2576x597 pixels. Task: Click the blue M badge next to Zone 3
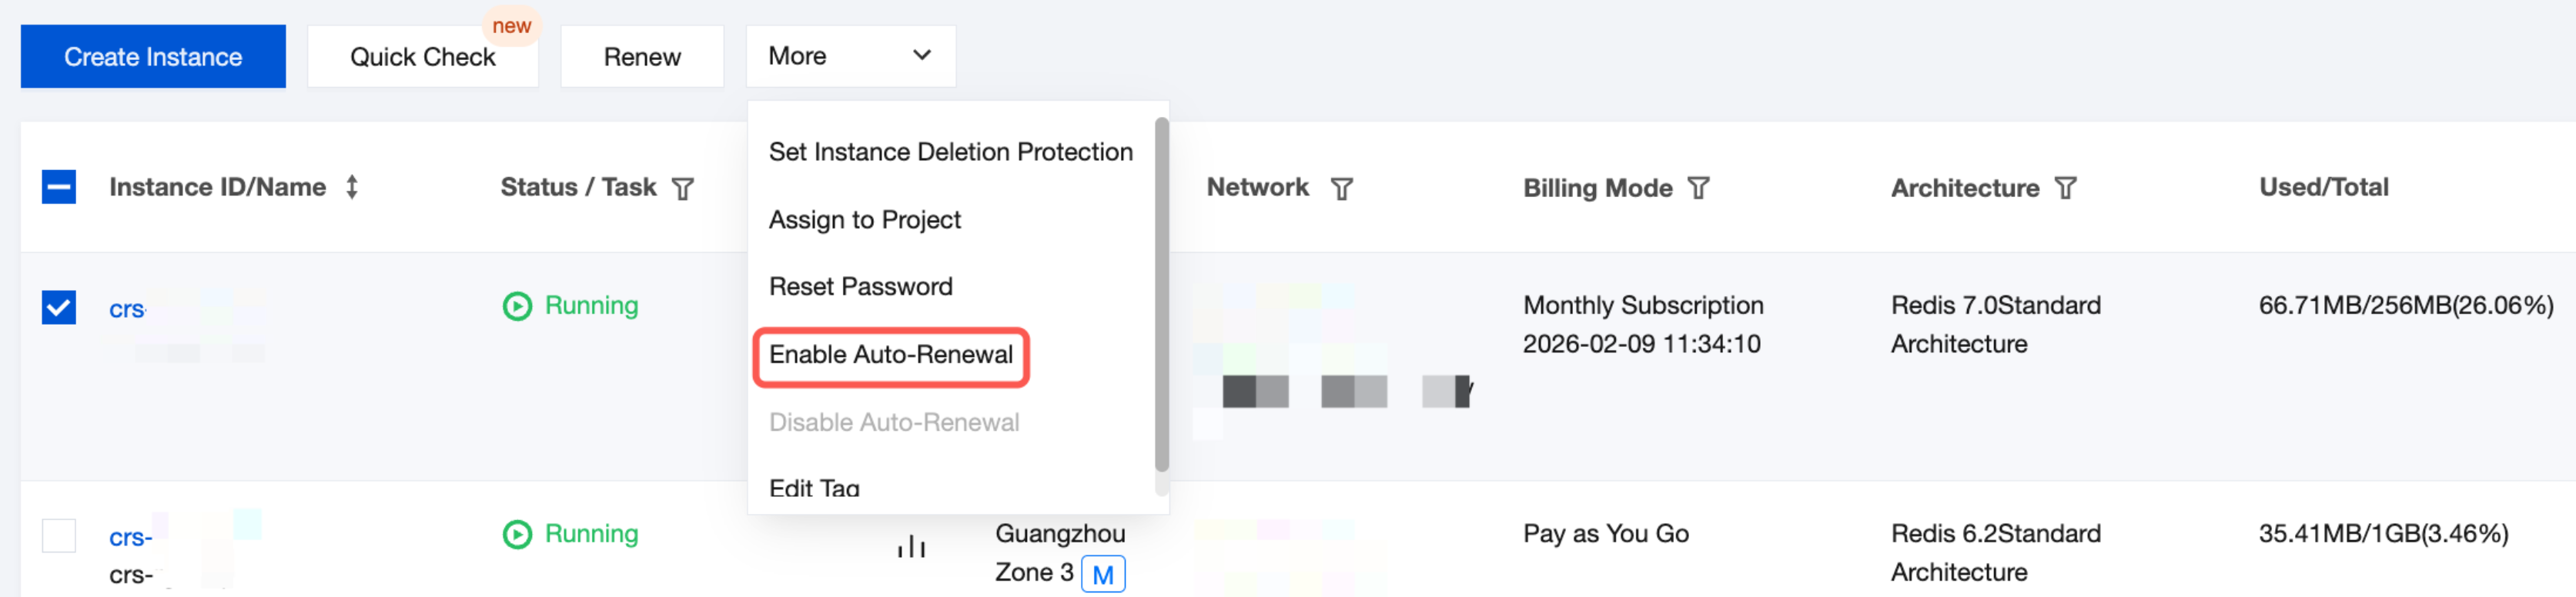point(1103,574)
